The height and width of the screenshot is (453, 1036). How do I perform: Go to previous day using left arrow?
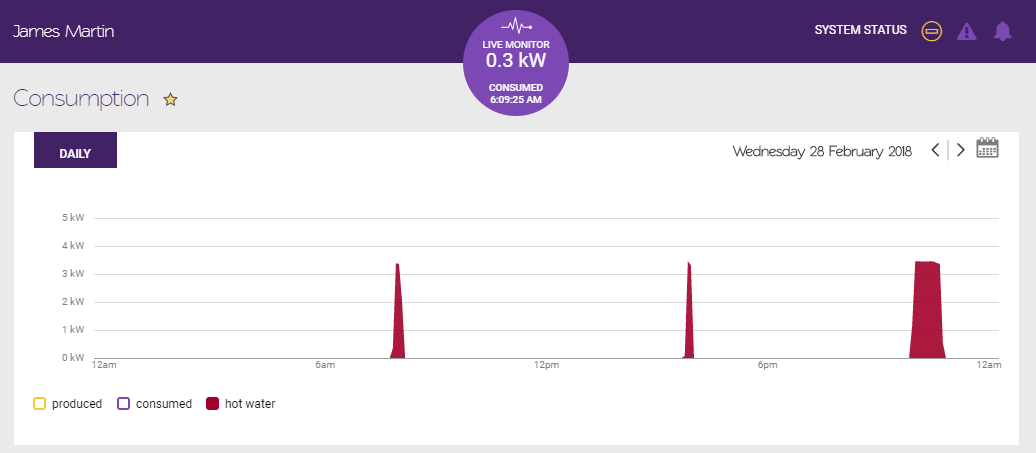coord(935,150)
